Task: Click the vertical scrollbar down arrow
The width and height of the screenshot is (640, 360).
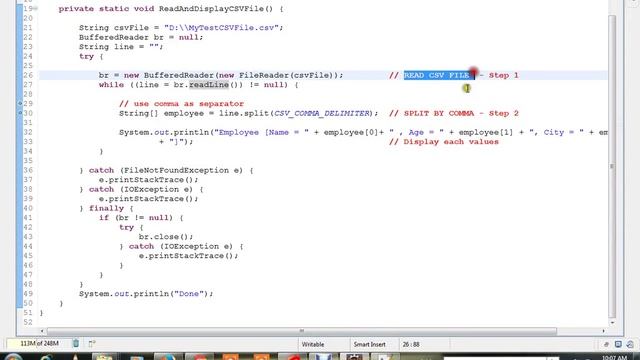Action: (612, 322)
